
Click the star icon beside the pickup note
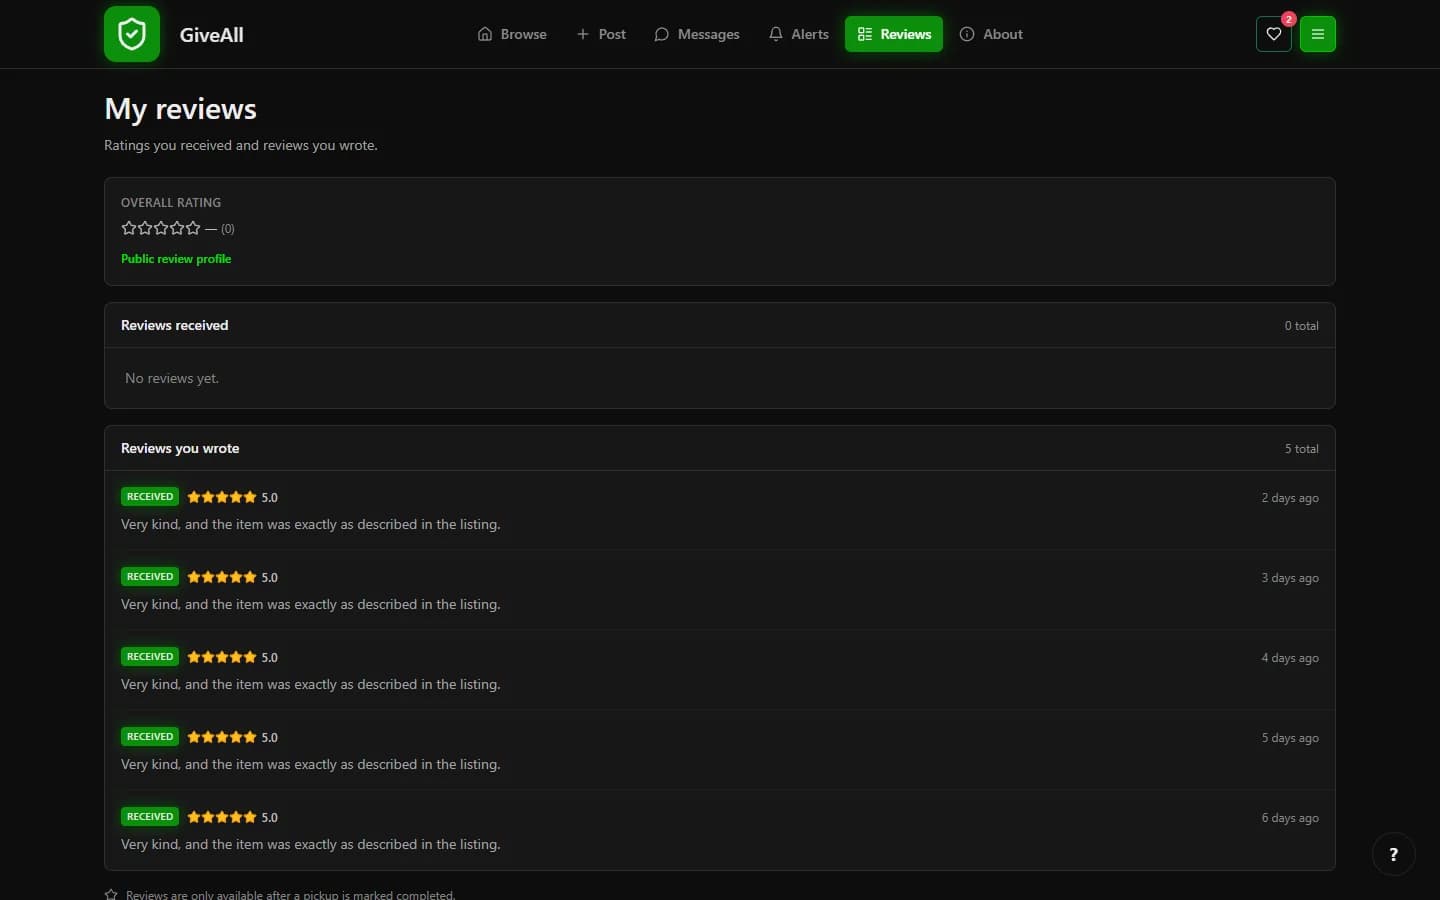pos(111,895)
